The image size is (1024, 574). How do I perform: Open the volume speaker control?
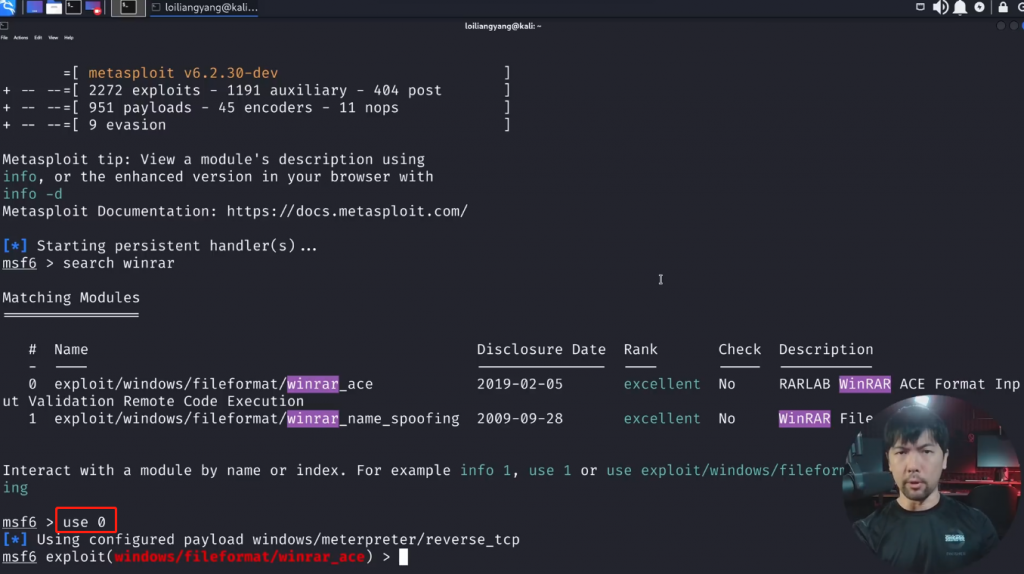pos(940,8)
